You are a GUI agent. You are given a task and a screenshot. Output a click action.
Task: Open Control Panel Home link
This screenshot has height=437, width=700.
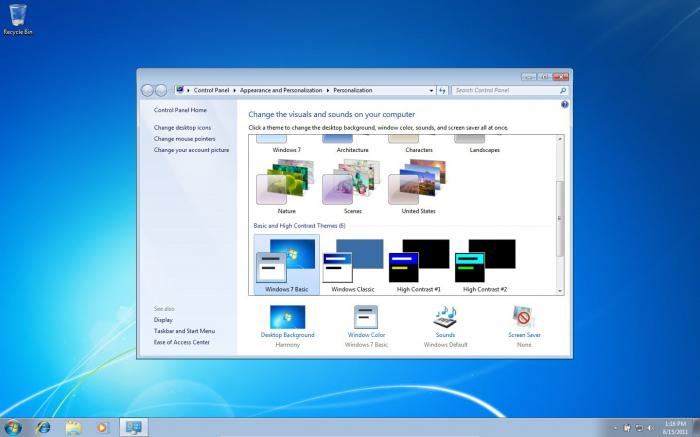pos(180,110)
